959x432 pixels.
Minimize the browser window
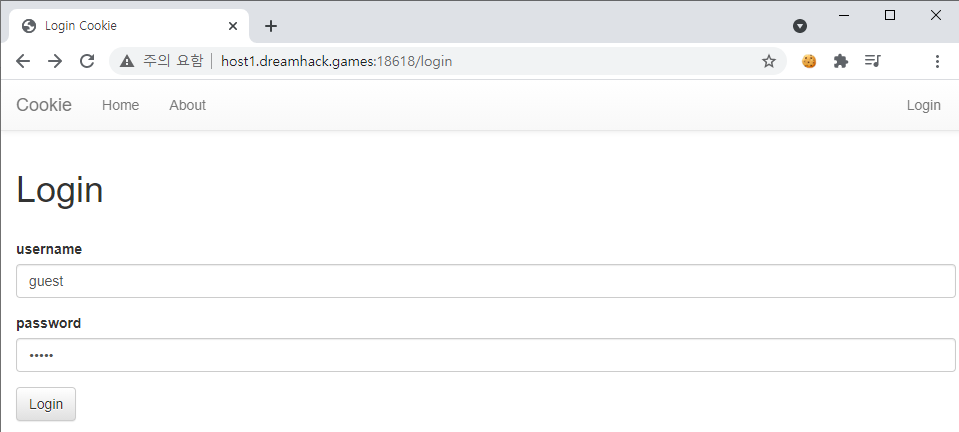click(845, 15)
